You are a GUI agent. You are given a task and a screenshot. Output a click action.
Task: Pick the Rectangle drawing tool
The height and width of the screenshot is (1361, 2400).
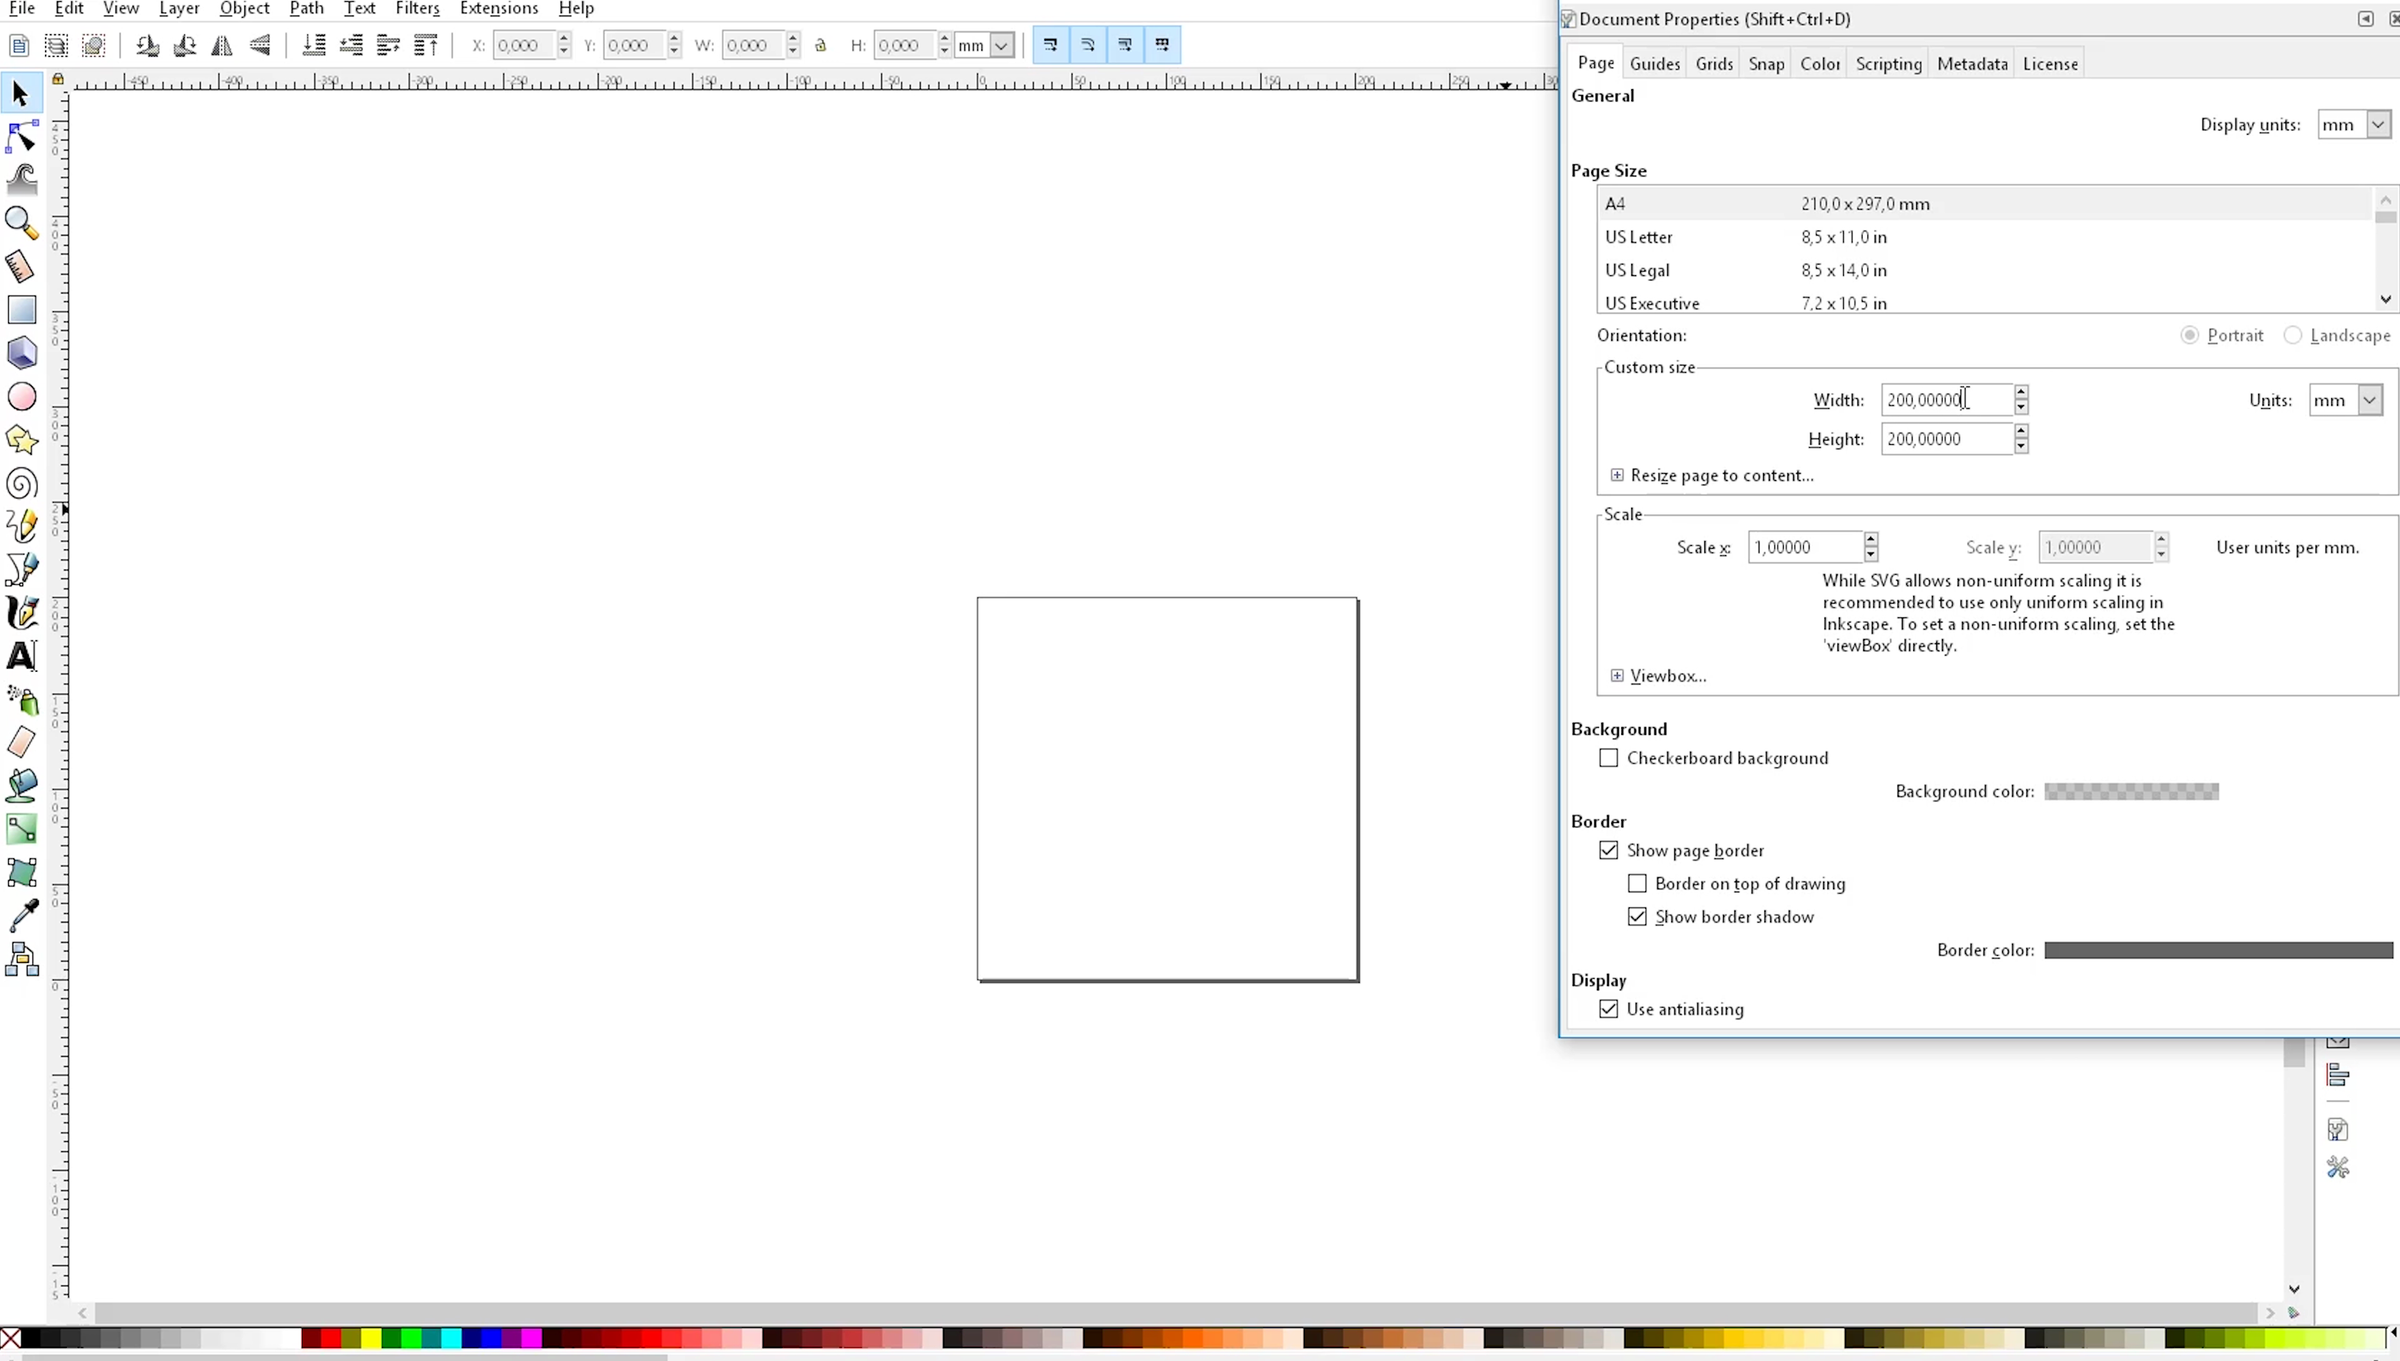[x=22, y=310]
